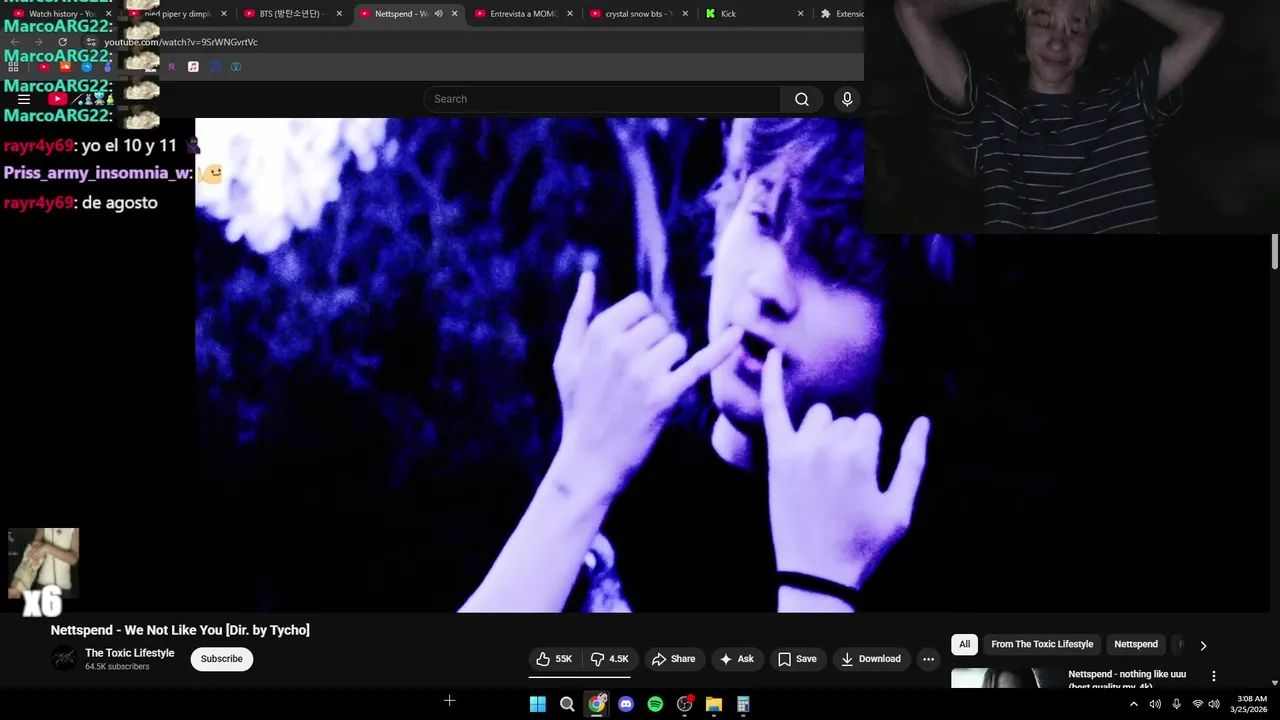
Task: Open the taskbar app with the red notification badge
Action: pos(685,704)
